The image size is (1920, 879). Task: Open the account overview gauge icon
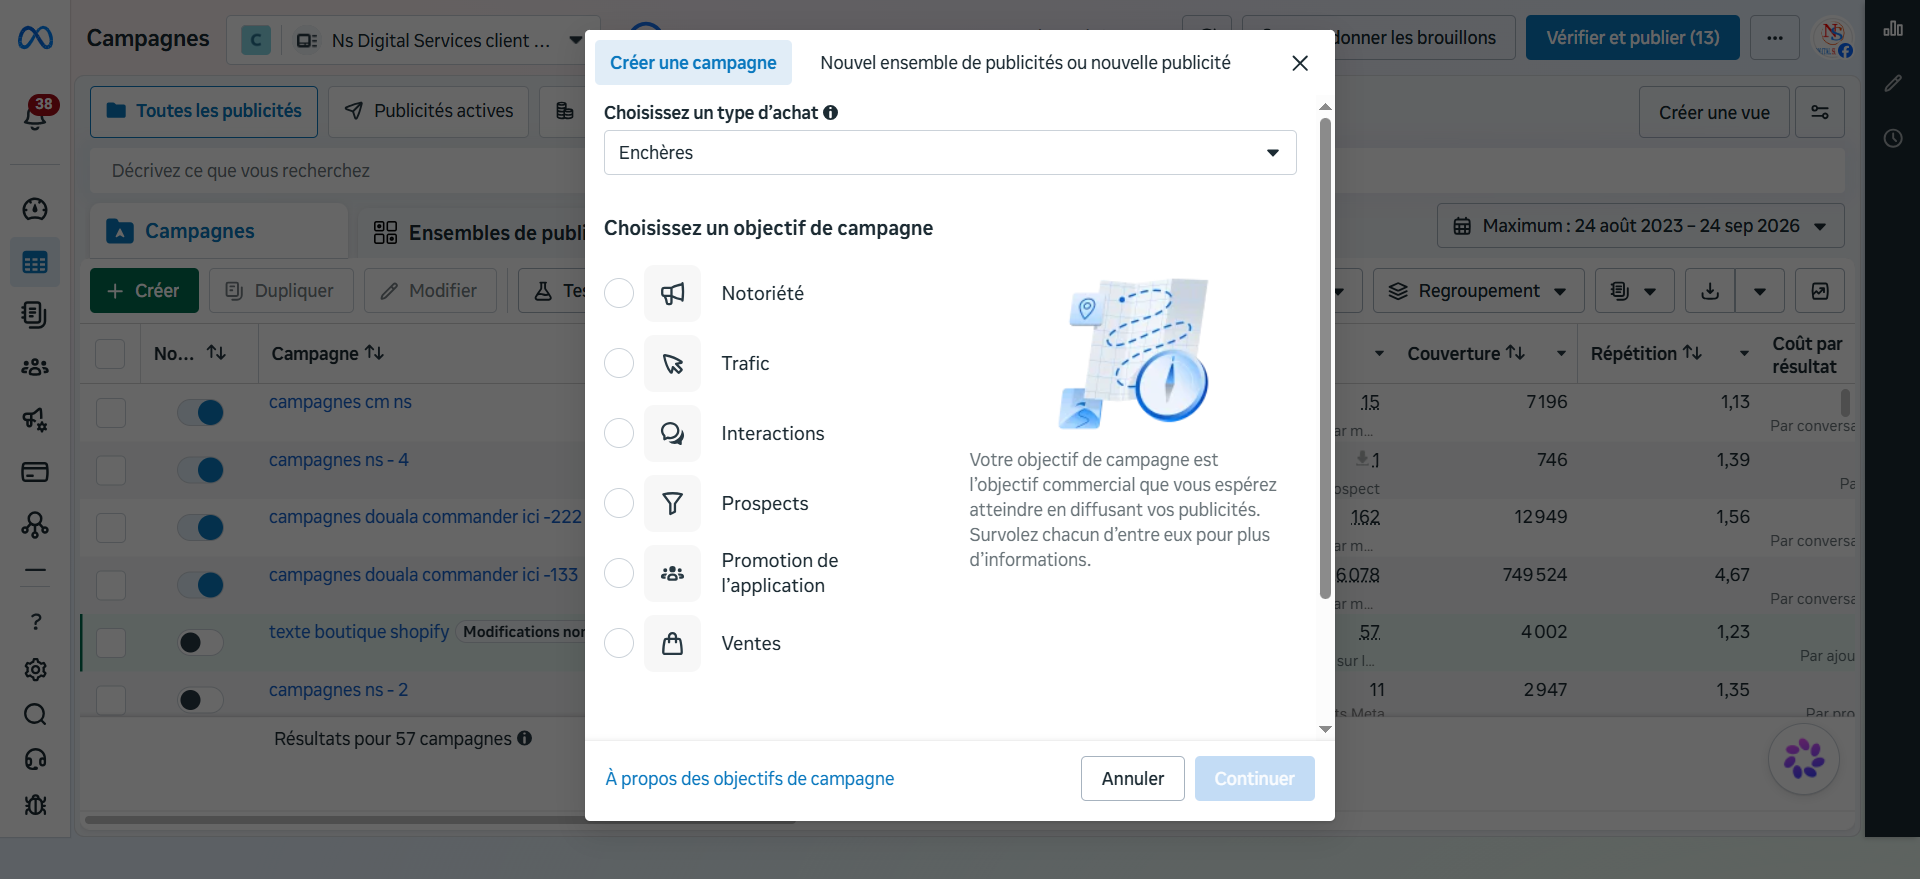(35, 209)
